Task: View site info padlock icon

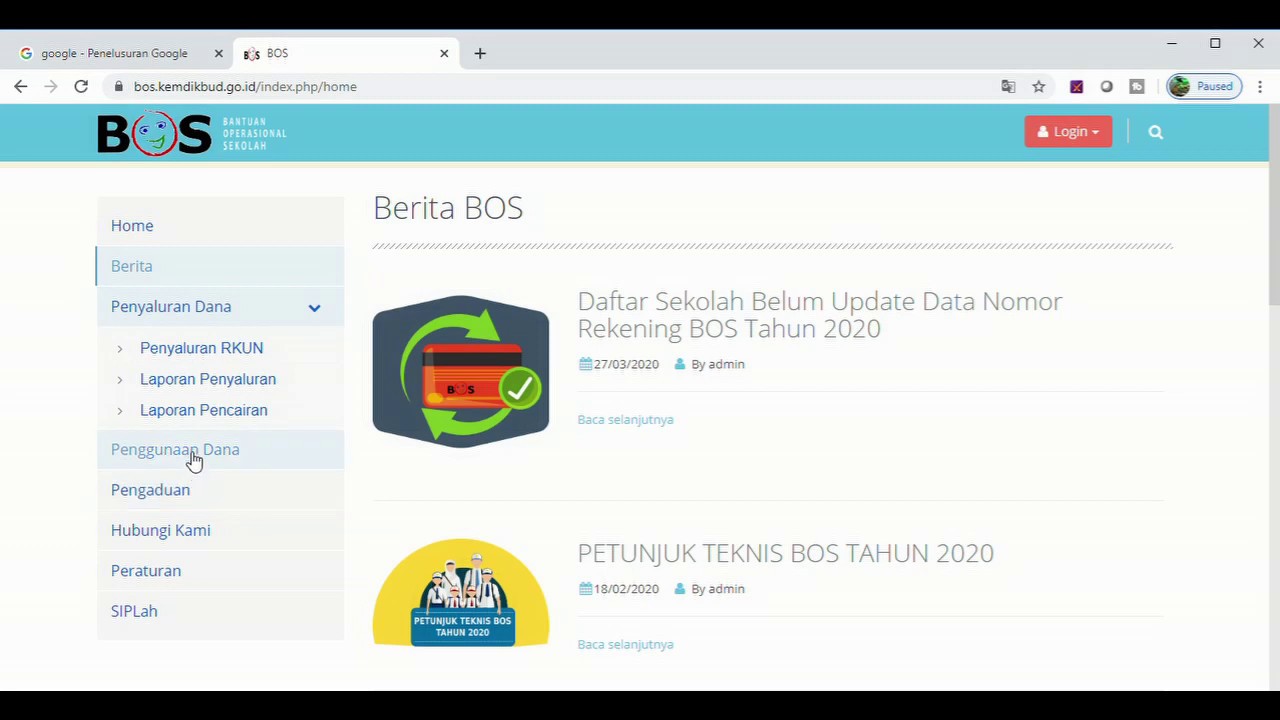Action: 118,87
